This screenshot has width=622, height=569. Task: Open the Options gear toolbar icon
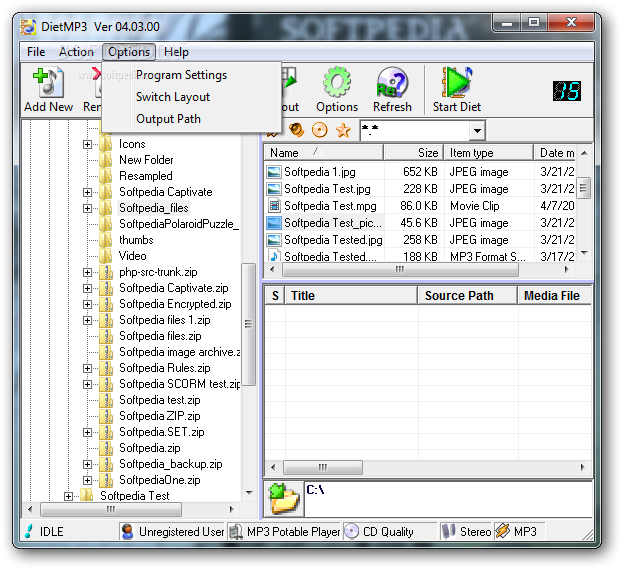(337, 82)
